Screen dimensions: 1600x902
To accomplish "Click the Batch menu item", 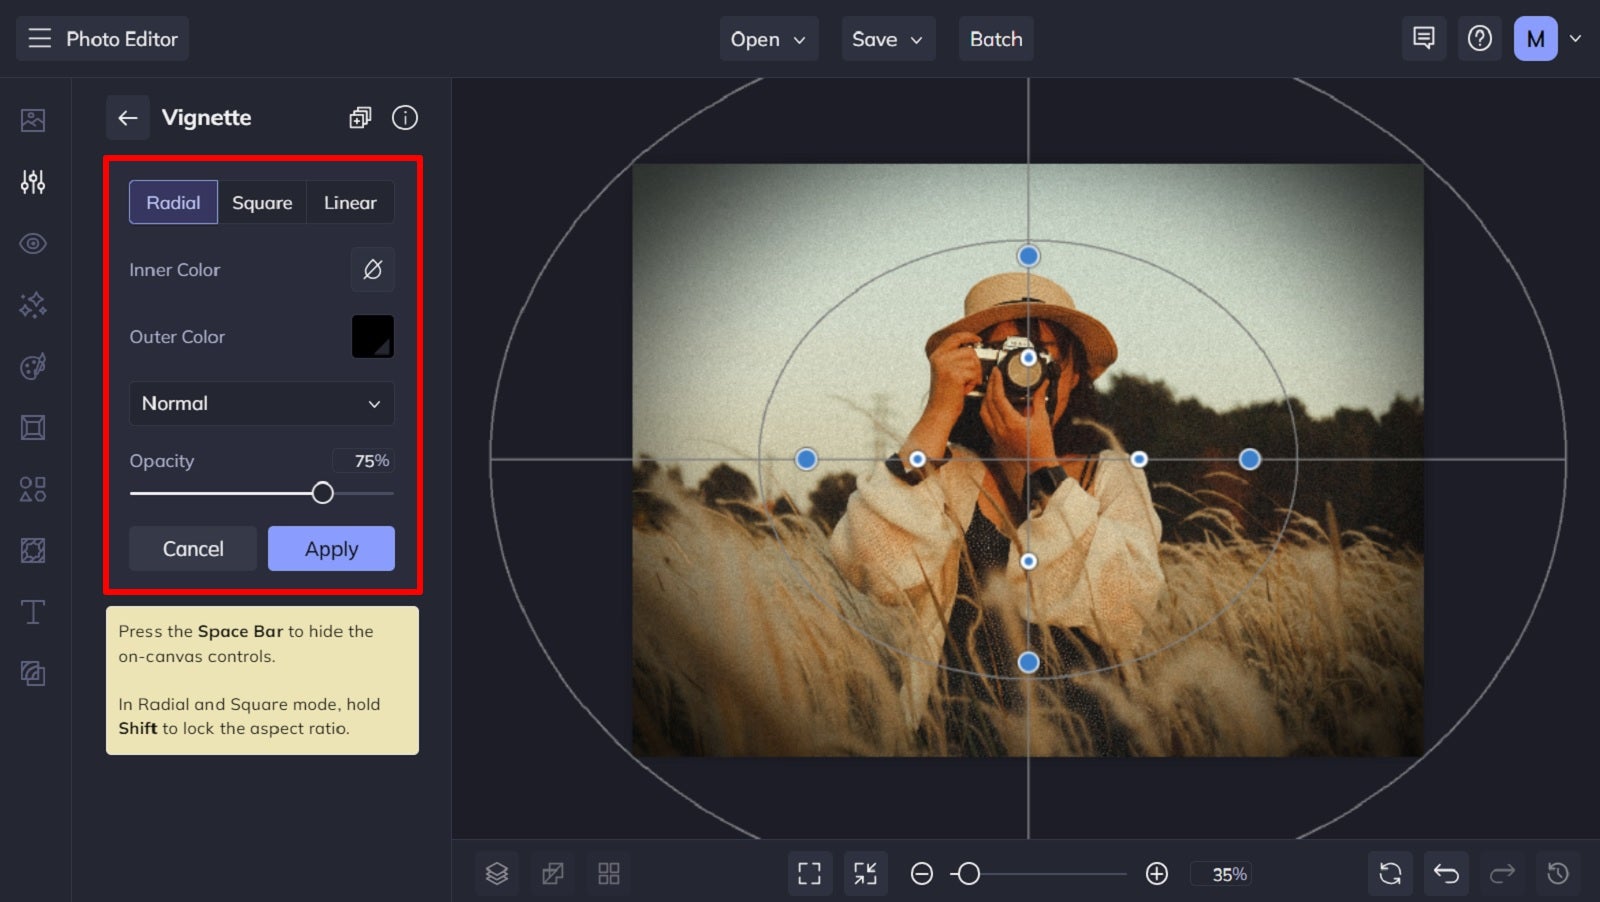I will (x=996, y=39).
